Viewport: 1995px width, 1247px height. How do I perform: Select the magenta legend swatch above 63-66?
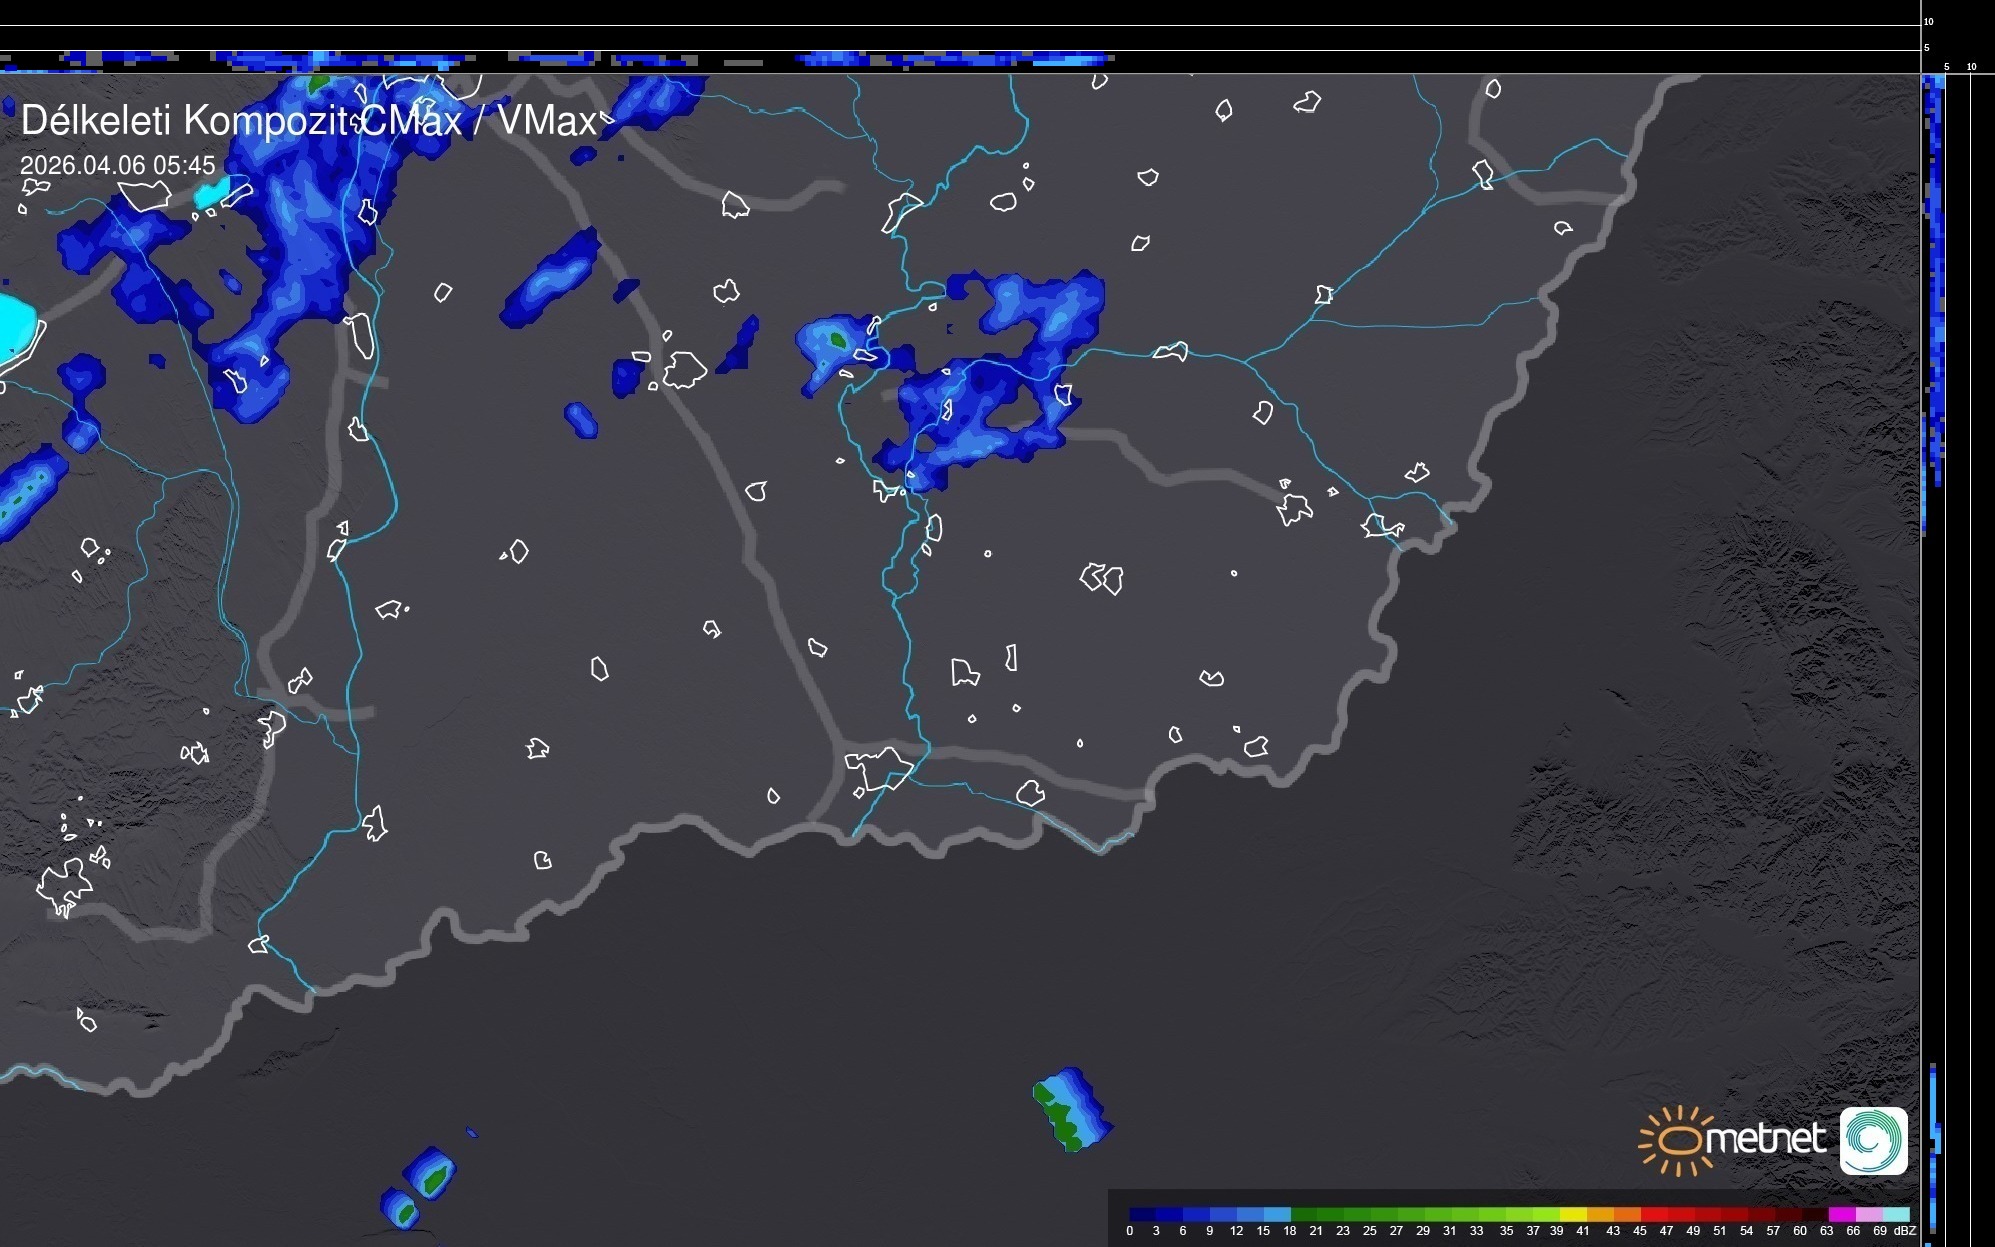pos(1841,1214)
